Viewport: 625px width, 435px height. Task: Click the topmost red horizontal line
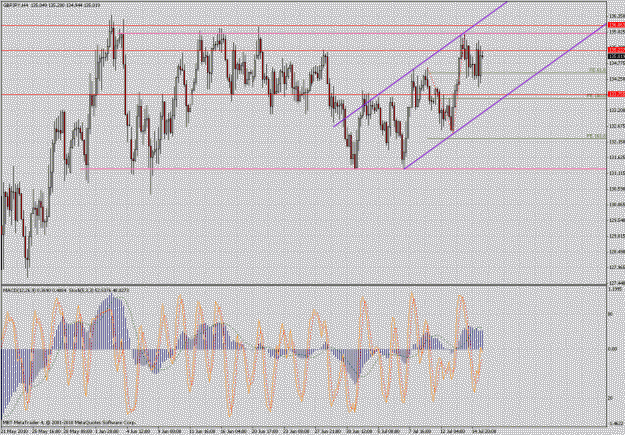(x=303, y=26)
